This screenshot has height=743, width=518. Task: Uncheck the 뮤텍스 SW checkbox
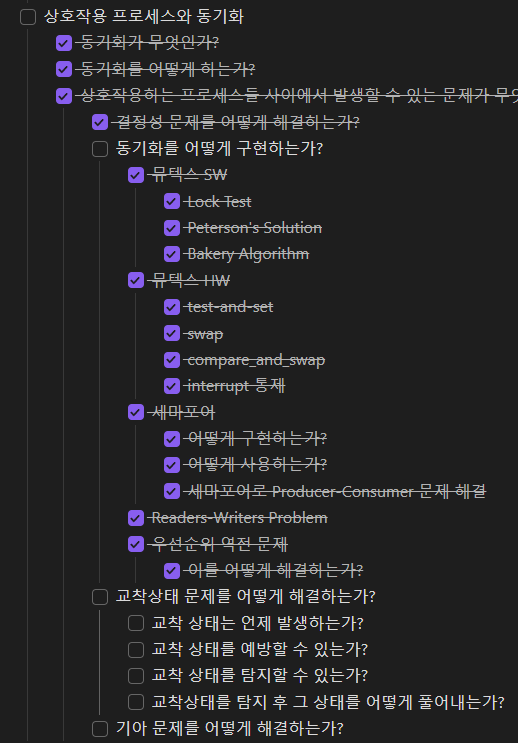(x=136, y=175)
